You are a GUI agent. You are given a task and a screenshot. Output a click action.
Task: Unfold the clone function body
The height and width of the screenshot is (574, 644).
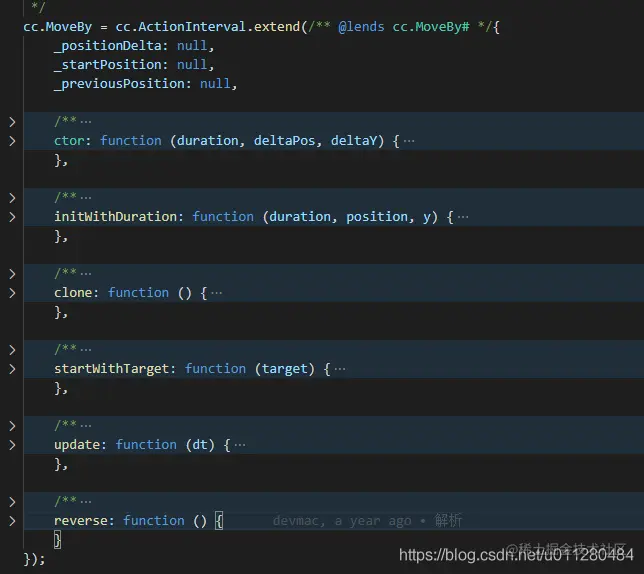coord(12,293)
